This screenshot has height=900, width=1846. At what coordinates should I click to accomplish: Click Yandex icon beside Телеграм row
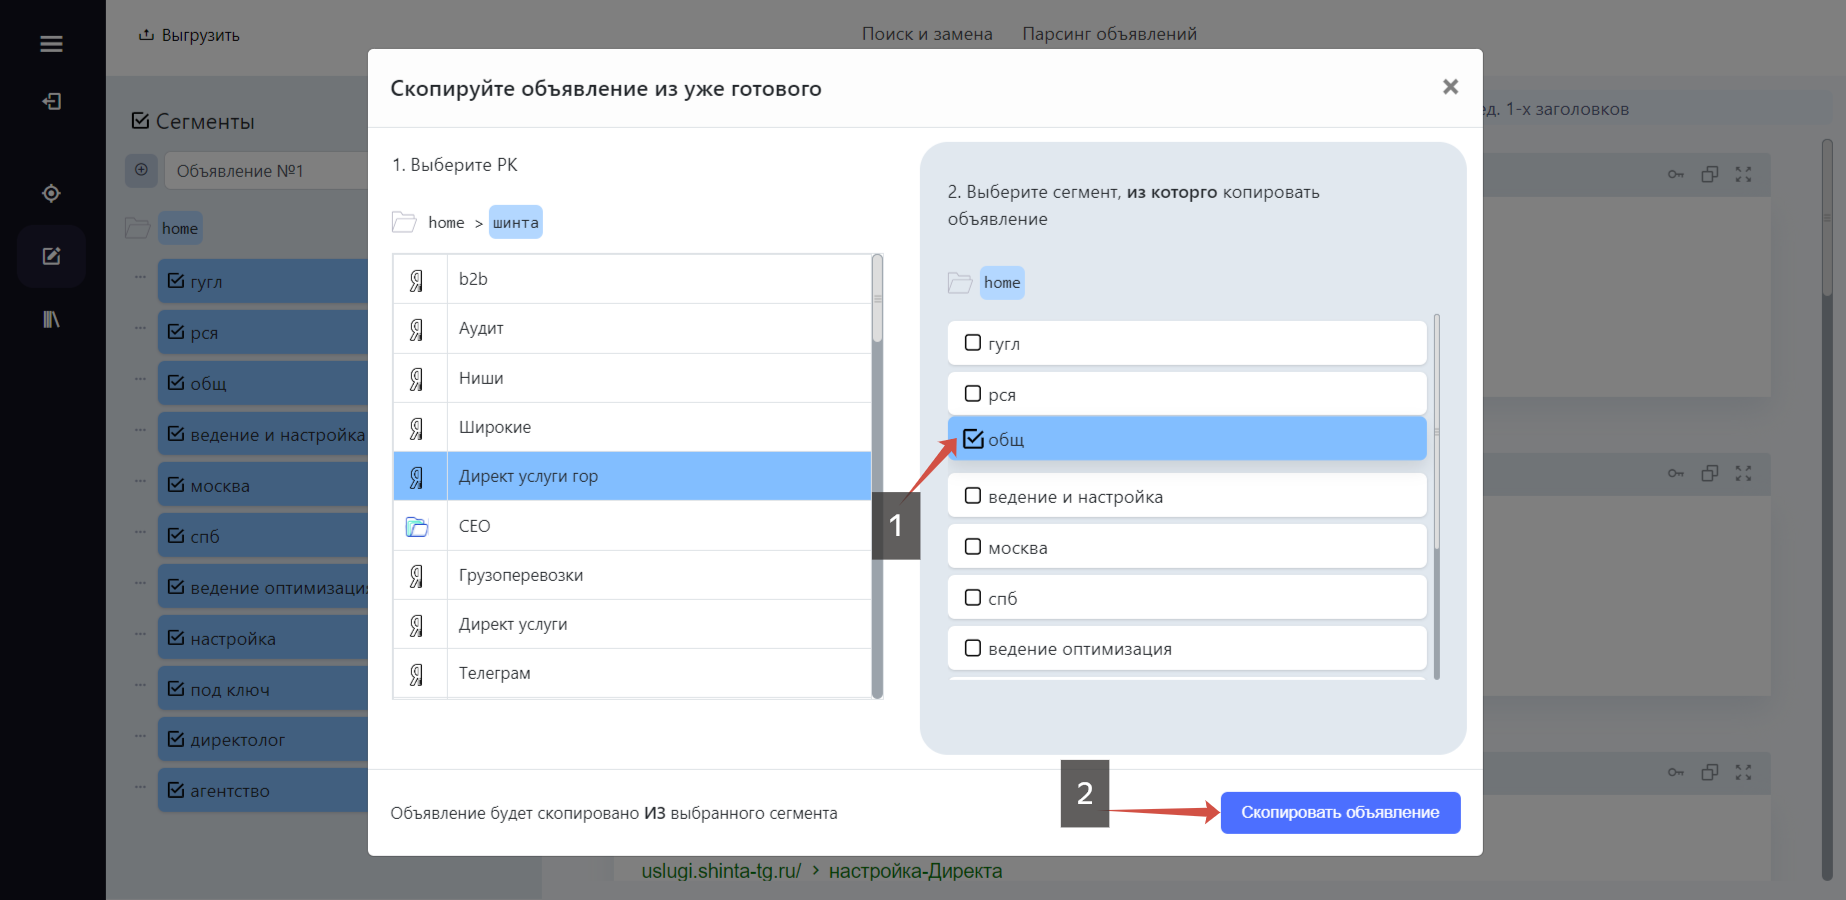tap(417, 674)
